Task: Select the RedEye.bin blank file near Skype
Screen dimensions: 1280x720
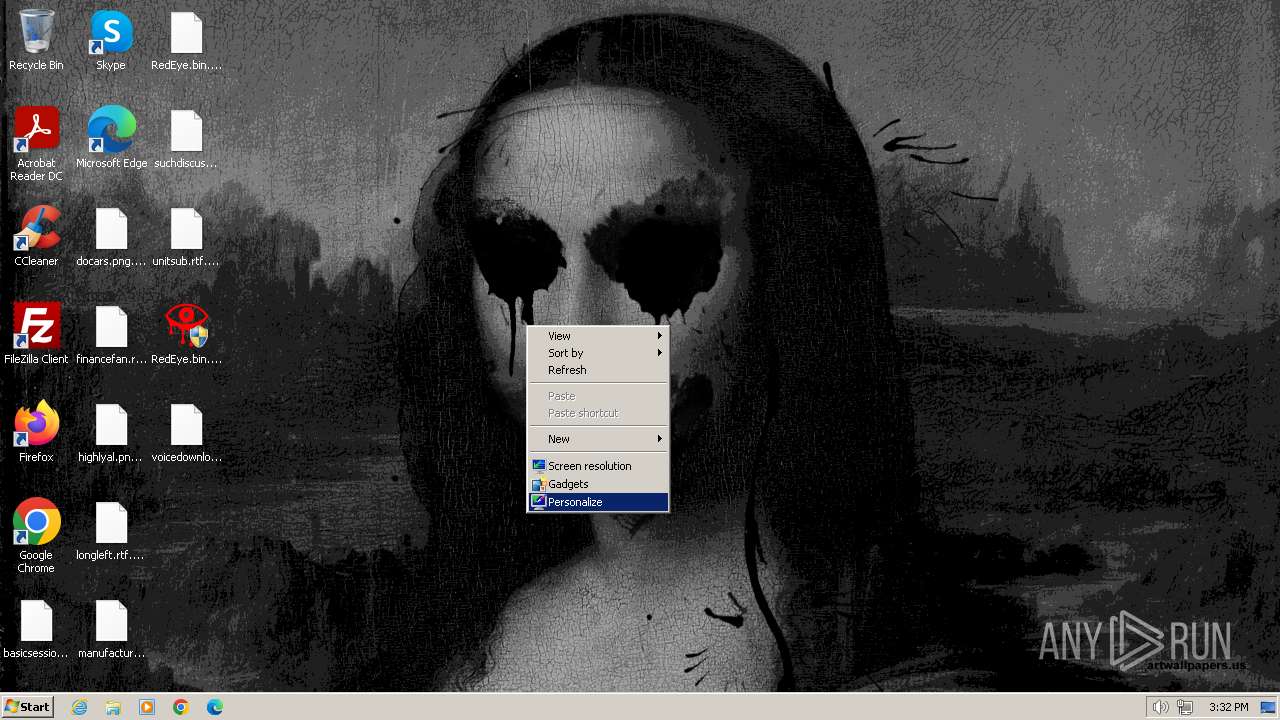Action: pos(186,40)
